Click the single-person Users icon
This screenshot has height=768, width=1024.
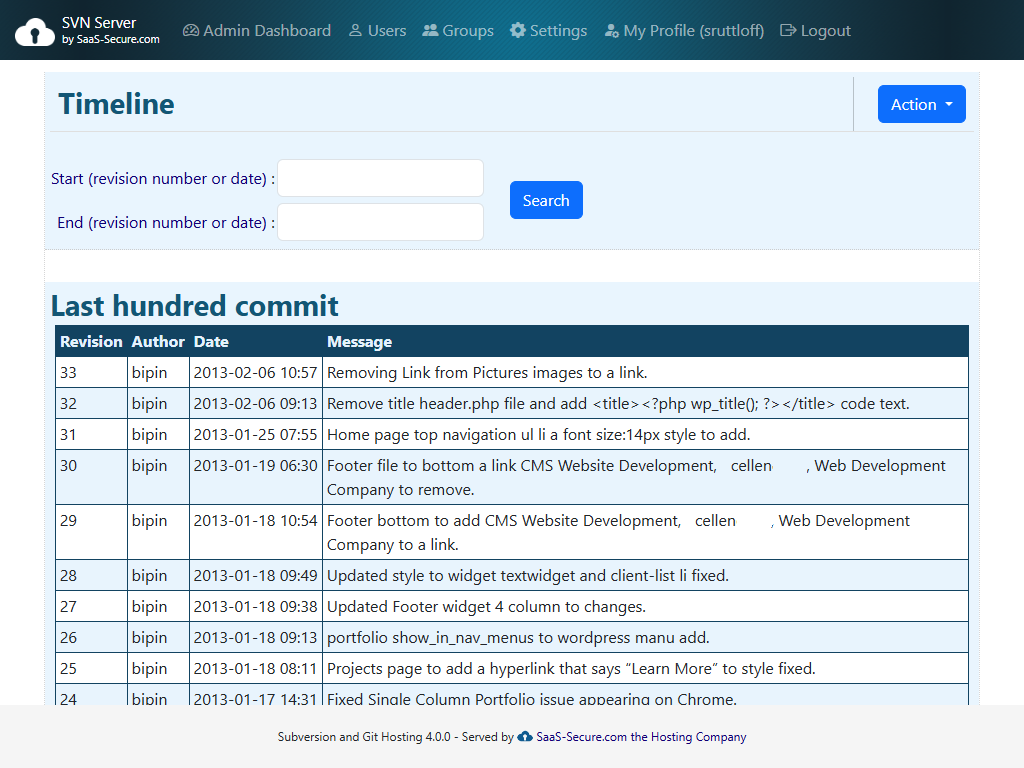[x=354, y=30]
